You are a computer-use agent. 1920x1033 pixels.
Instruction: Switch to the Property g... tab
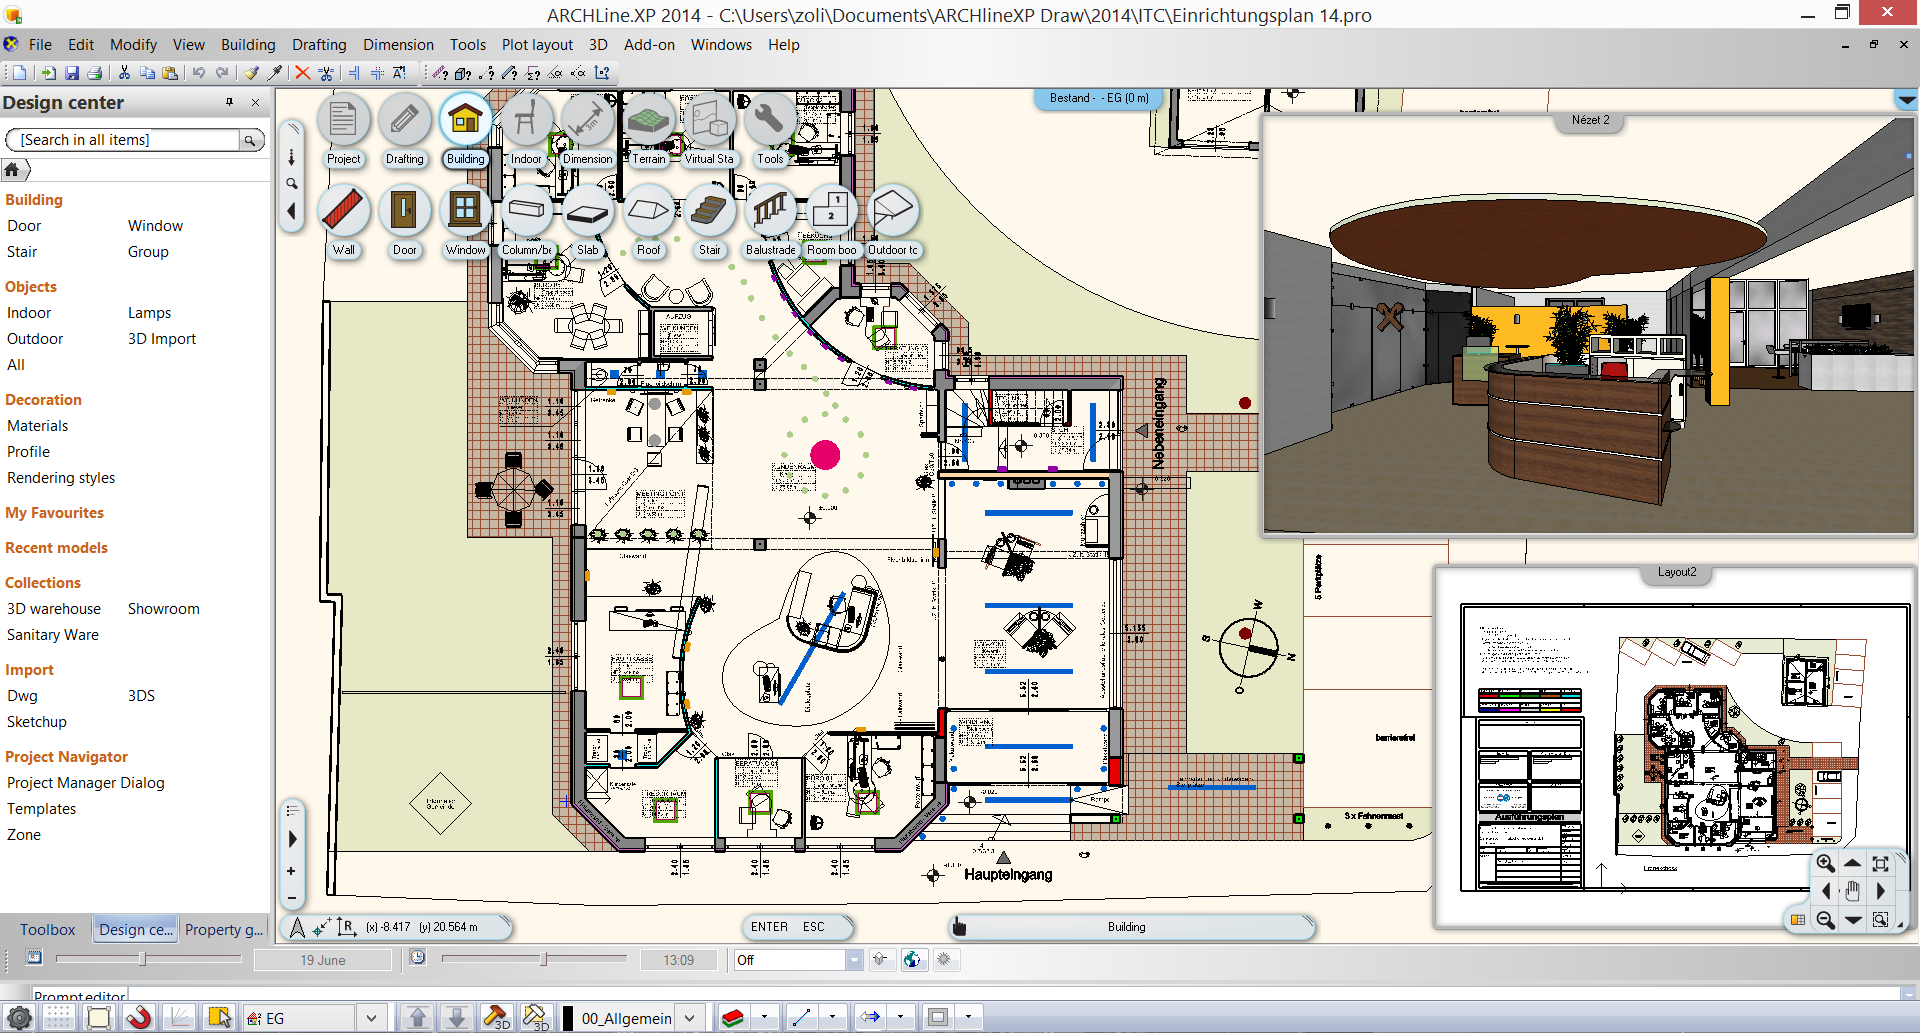[x=224, y=929]
